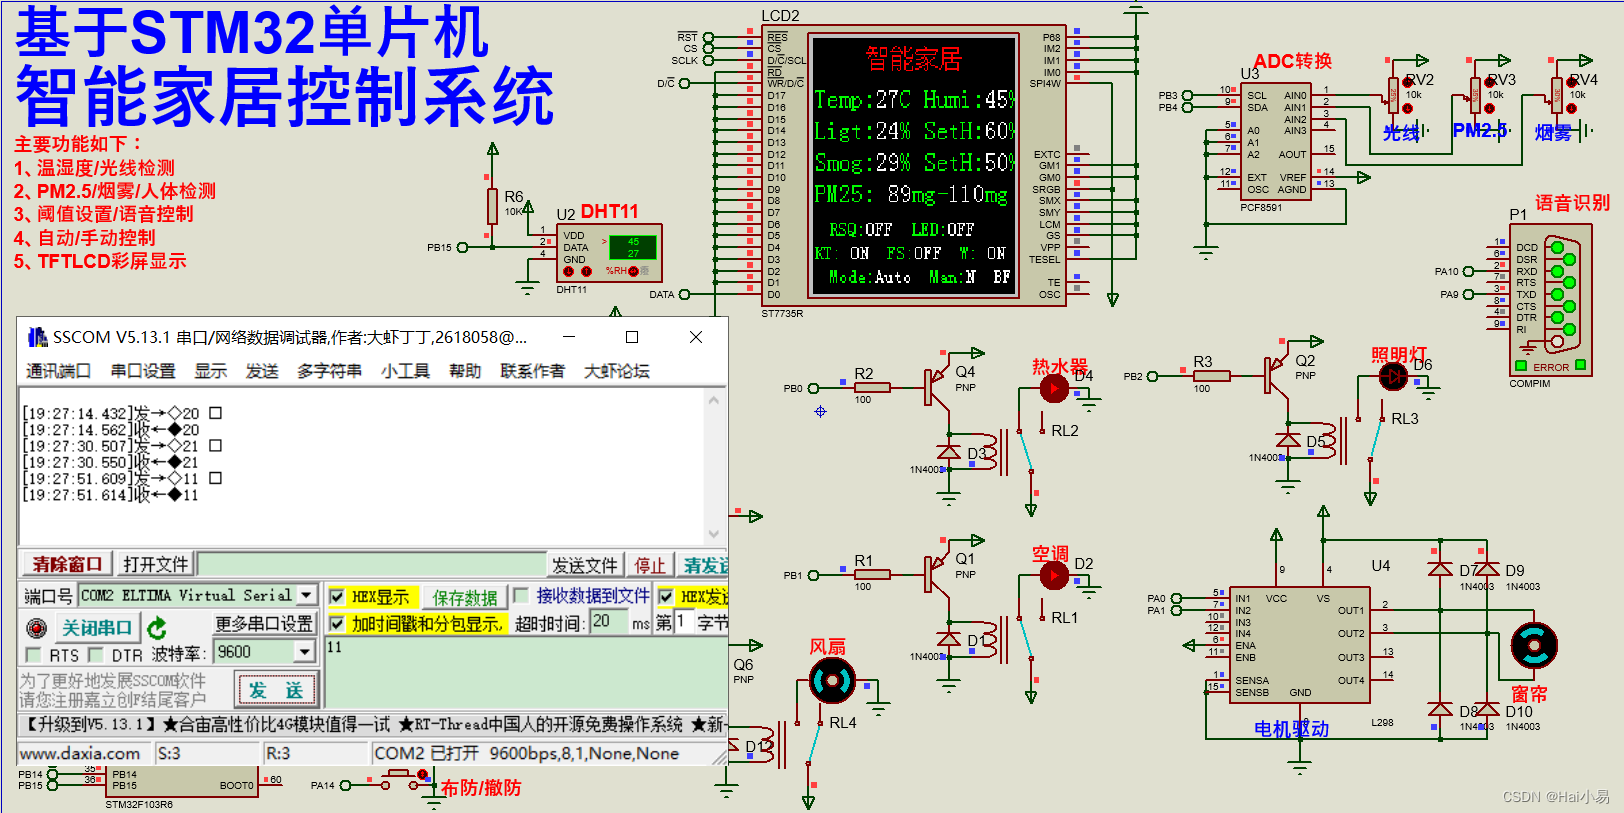Click the SSCOM app icon in title bar
The image size is (1624, 813).
[37, 337]
